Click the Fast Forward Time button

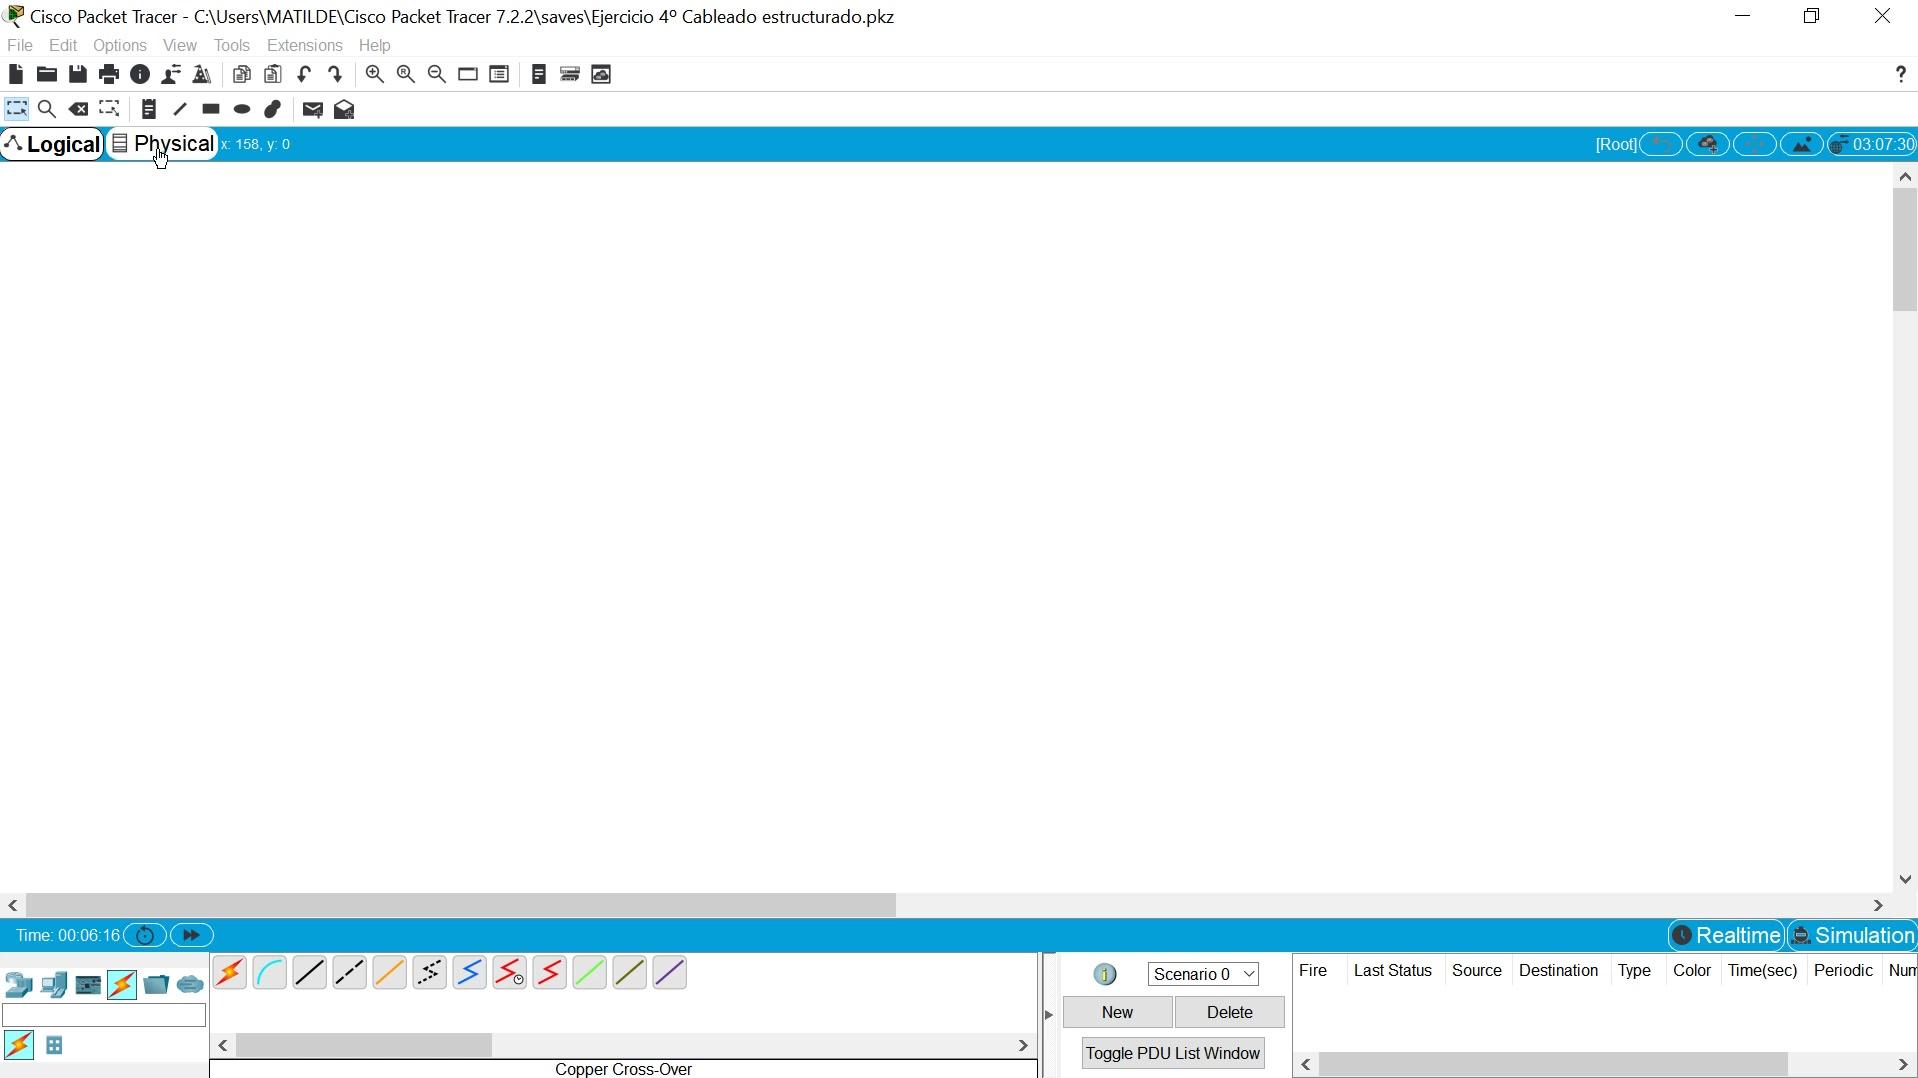tap(193, 936)
